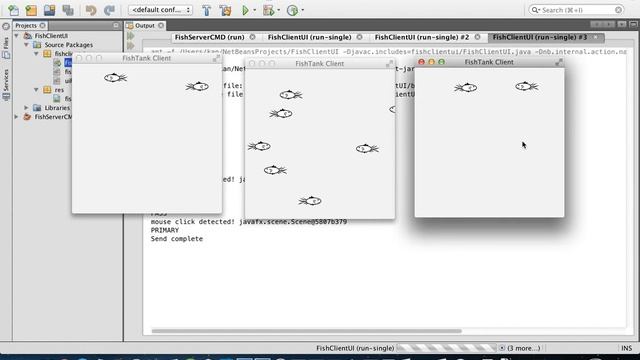Toggle fullscreen on right FishTank Client window
The image size is (640, 360).
[x=559, y=62]
